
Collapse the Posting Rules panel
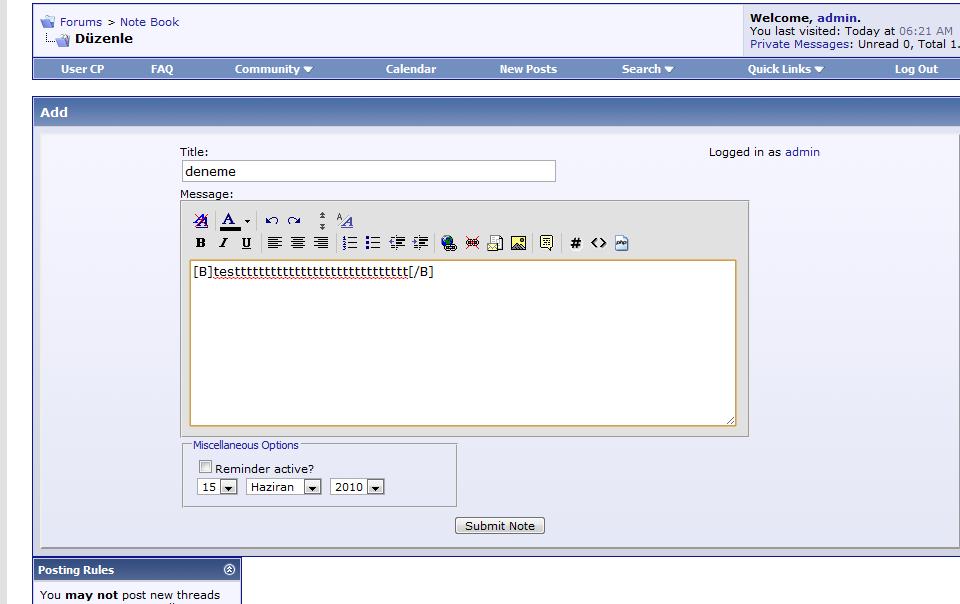[x=230, y=570]
